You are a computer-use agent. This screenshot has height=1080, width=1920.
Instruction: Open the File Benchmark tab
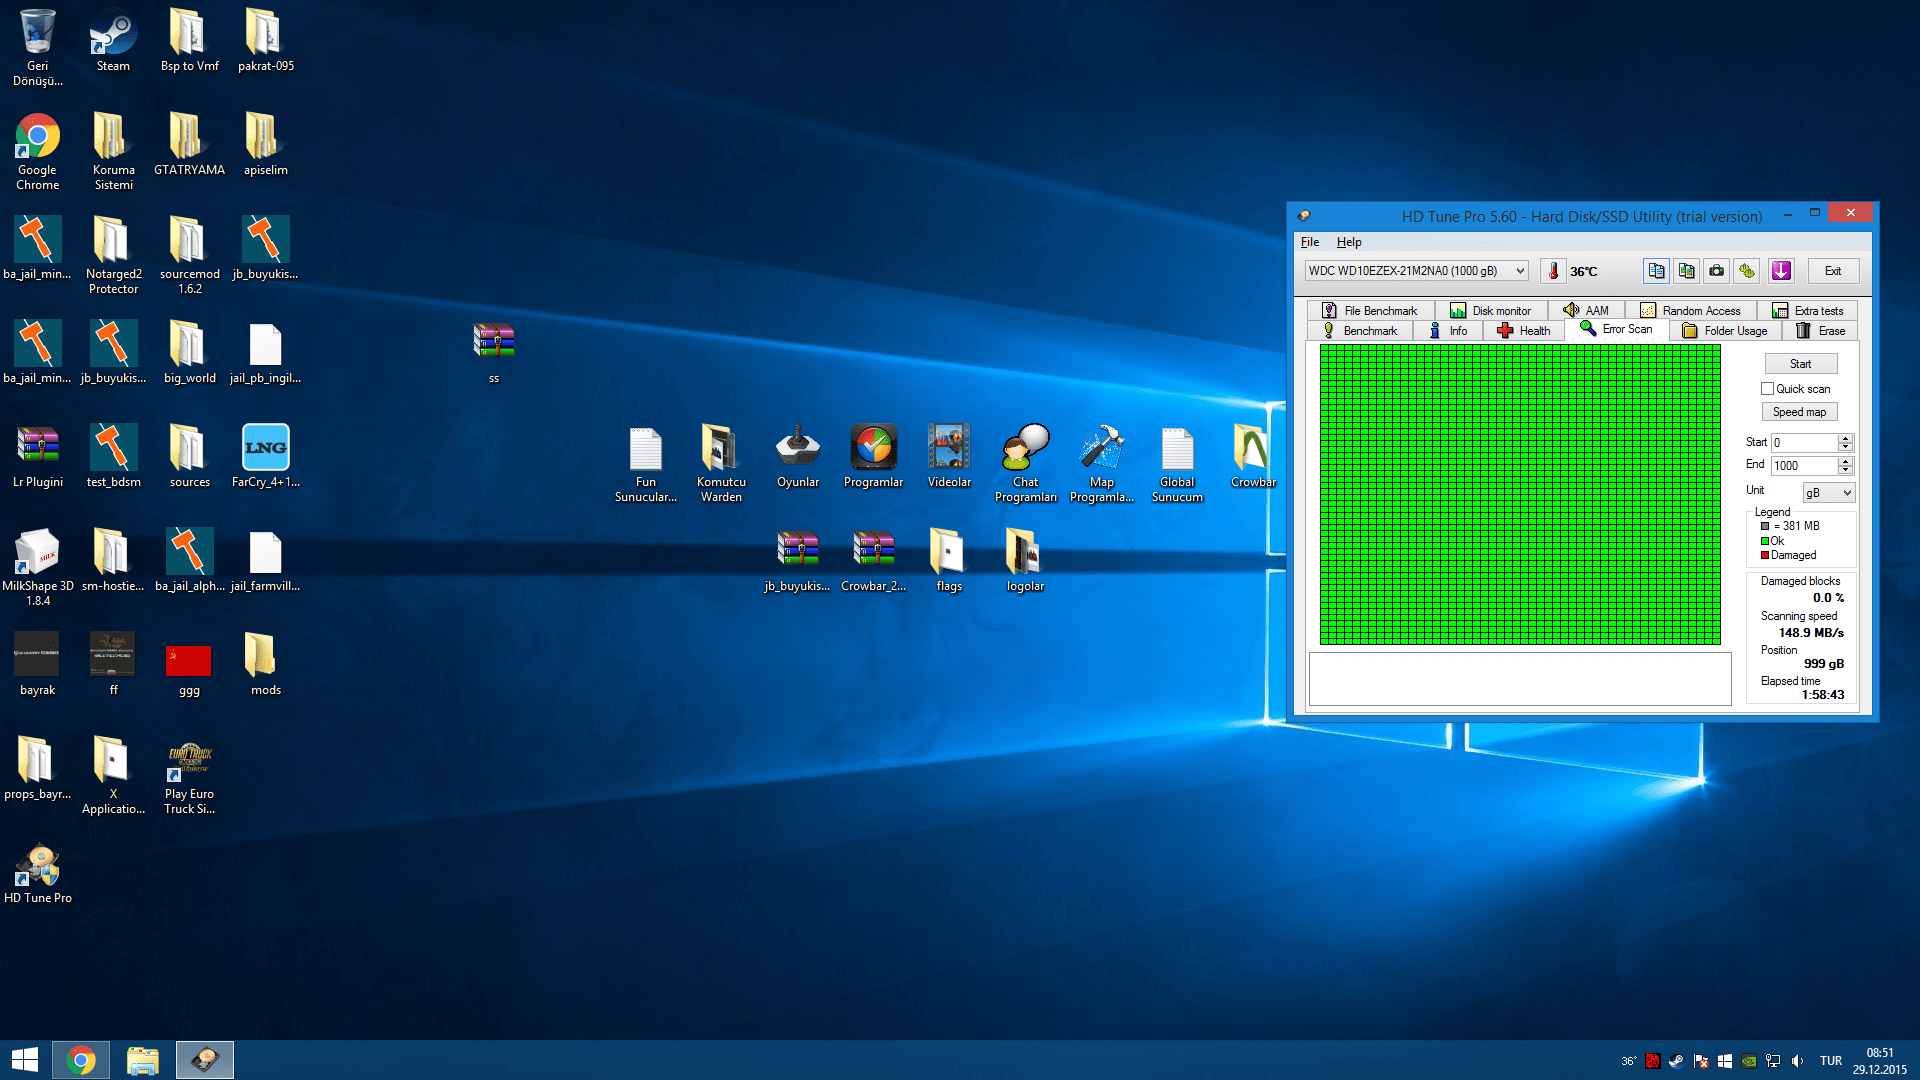[1369, 311]
